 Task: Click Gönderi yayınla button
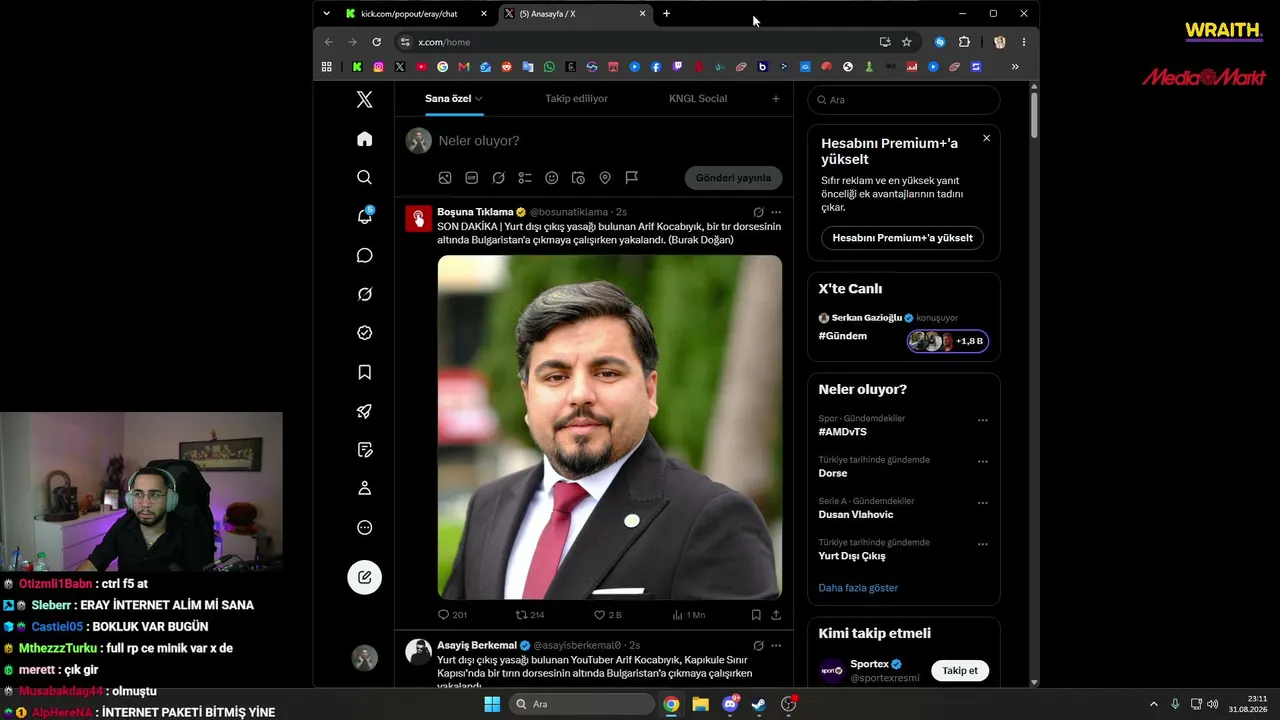click(733, 178)
